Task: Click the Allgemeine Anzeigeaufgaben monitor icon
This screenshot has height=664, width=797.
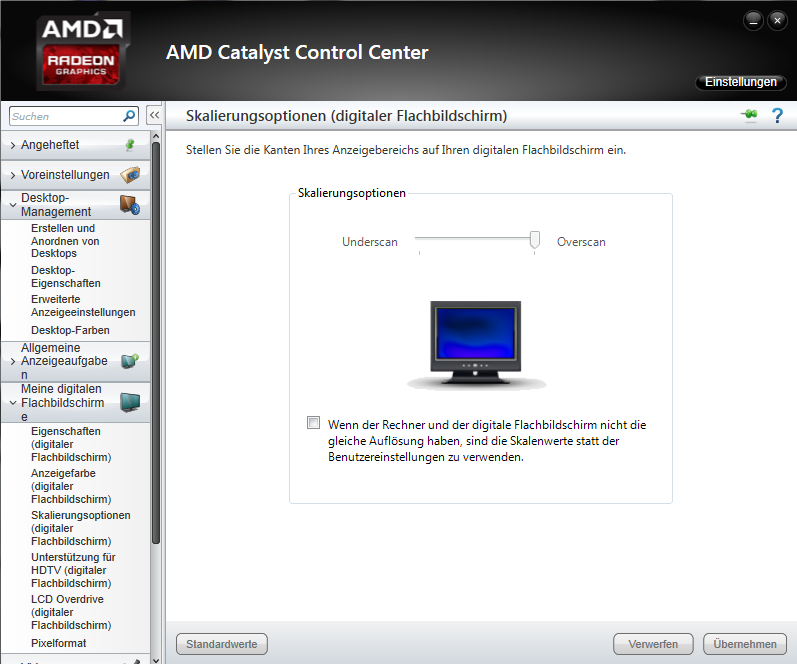Action: pos(130,361)
